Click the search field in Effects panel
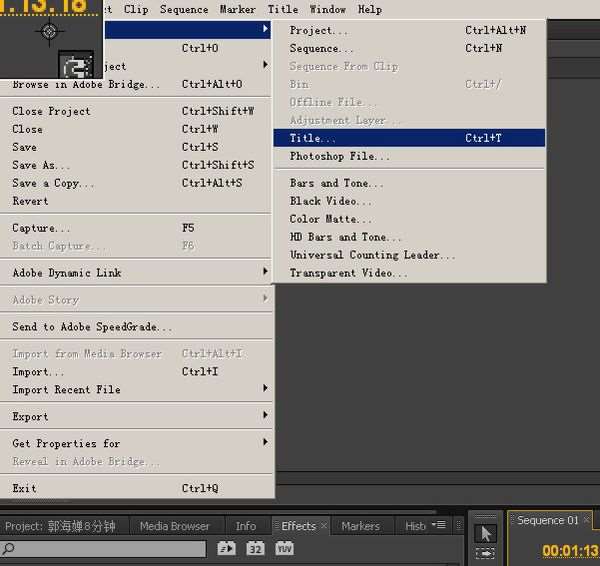This screenshot has height=566, width=600. coord(103,549)
